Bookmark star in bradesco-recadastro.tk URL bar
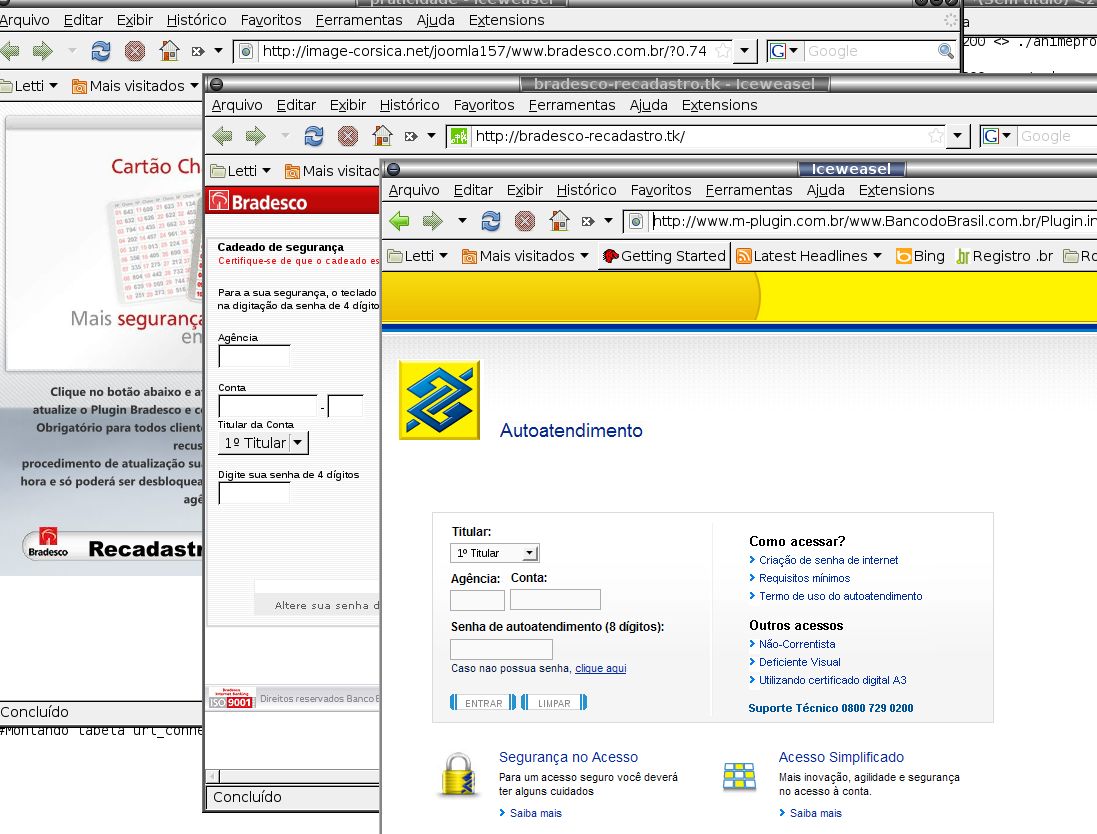The width and height of the screenshot is (1097, 834). coord(936,136)
